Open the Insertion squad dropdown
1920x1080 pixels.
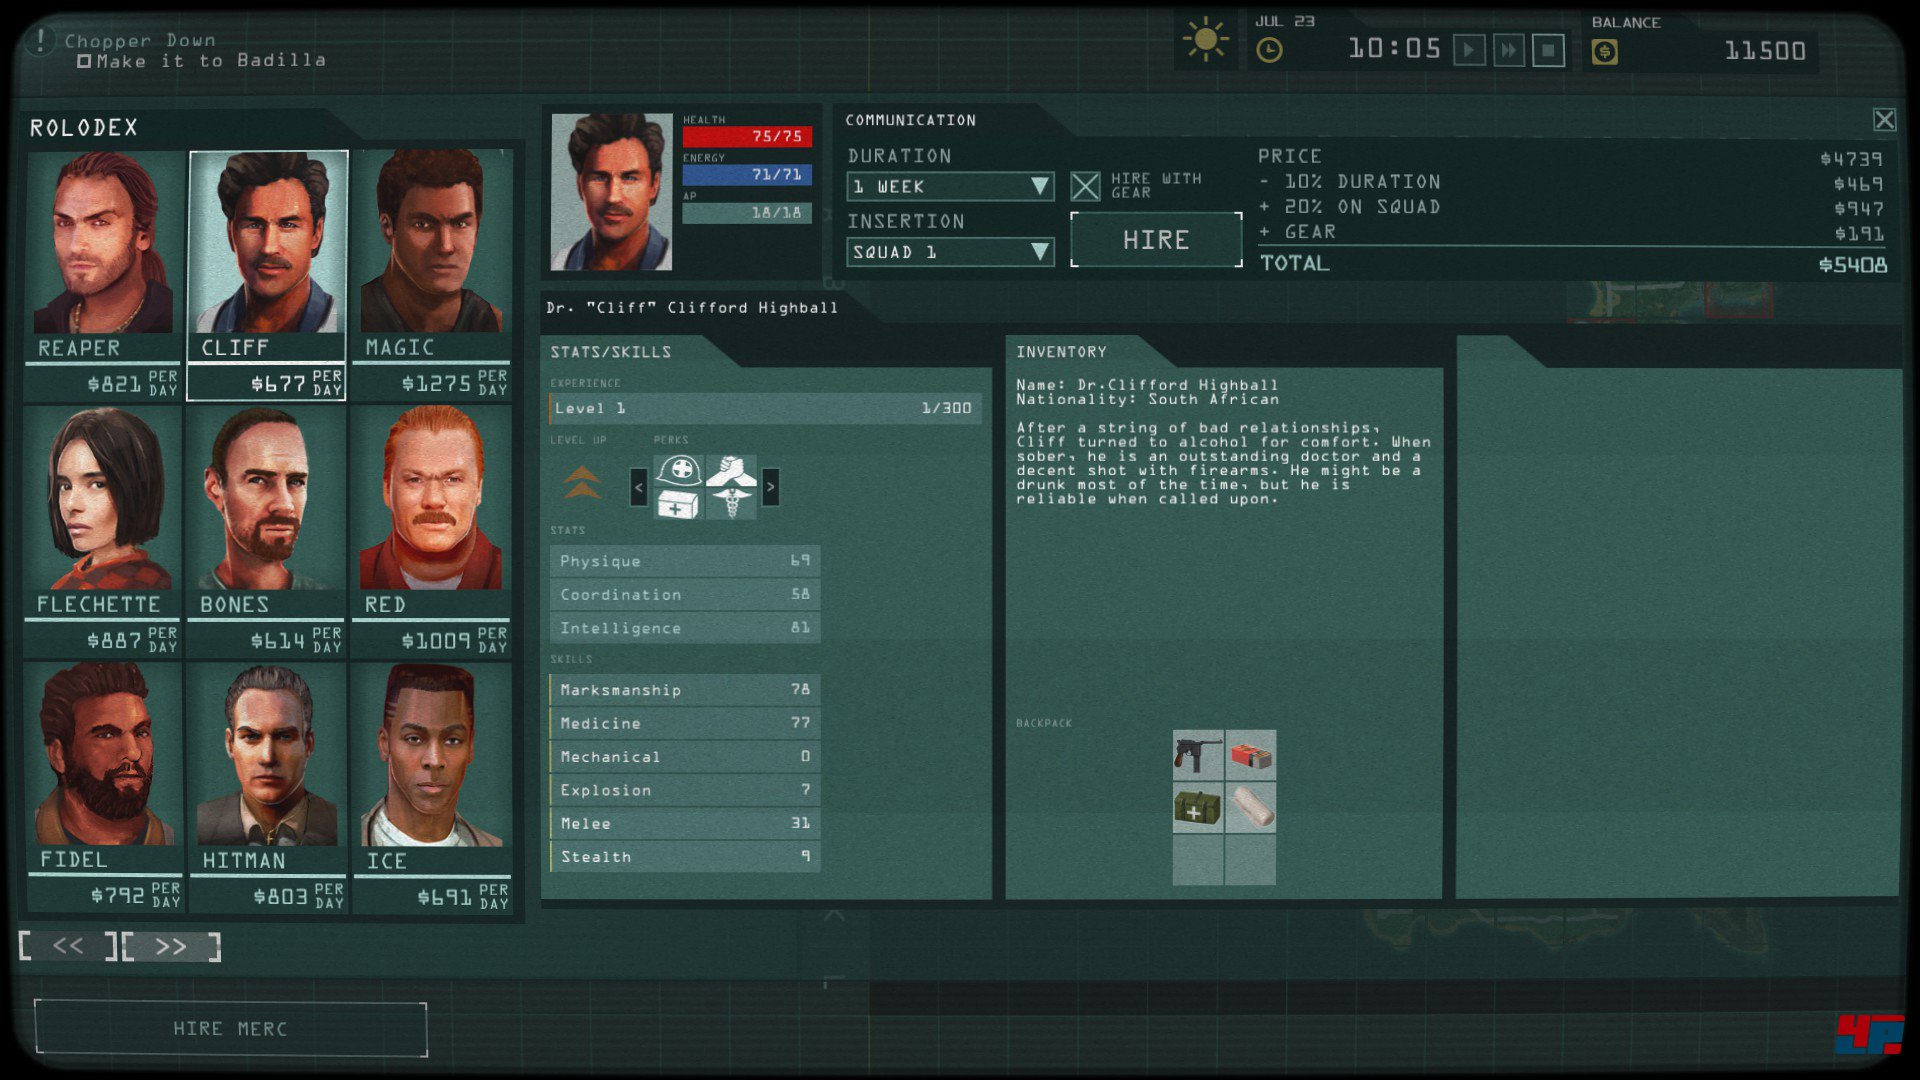click(x=950, y=252)
